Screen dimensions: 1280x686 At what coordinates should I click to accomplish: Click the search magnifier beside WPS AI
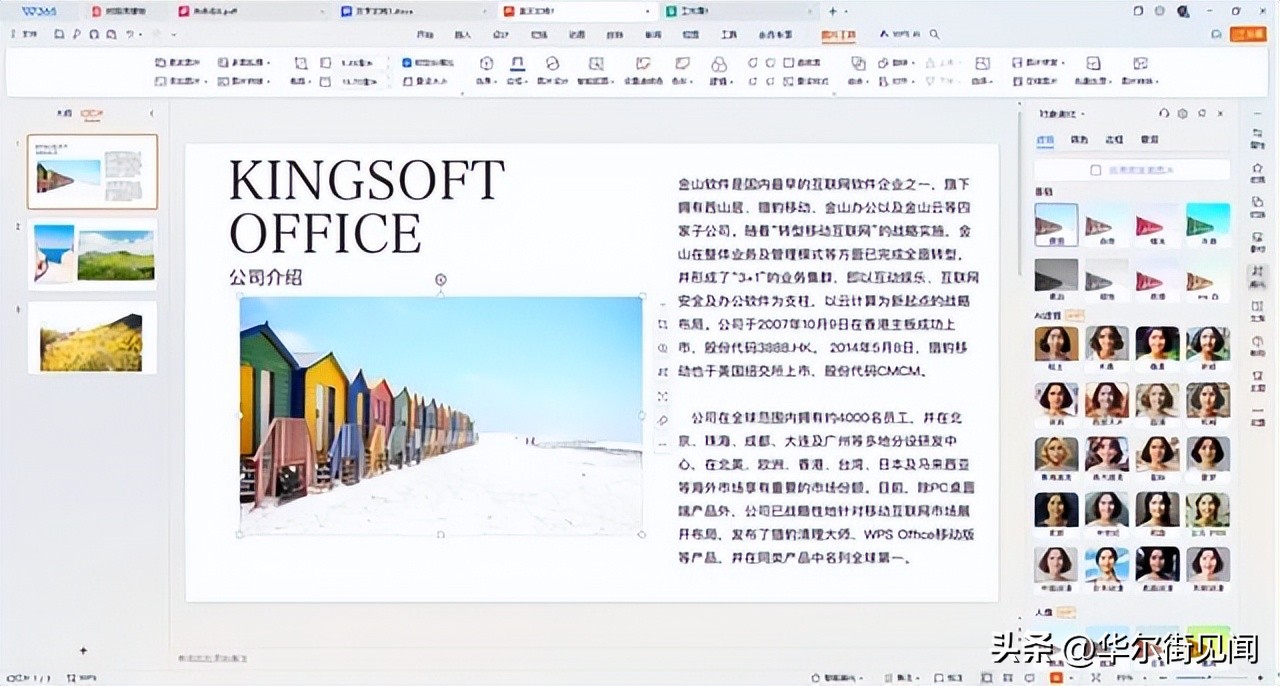(934, 34)
